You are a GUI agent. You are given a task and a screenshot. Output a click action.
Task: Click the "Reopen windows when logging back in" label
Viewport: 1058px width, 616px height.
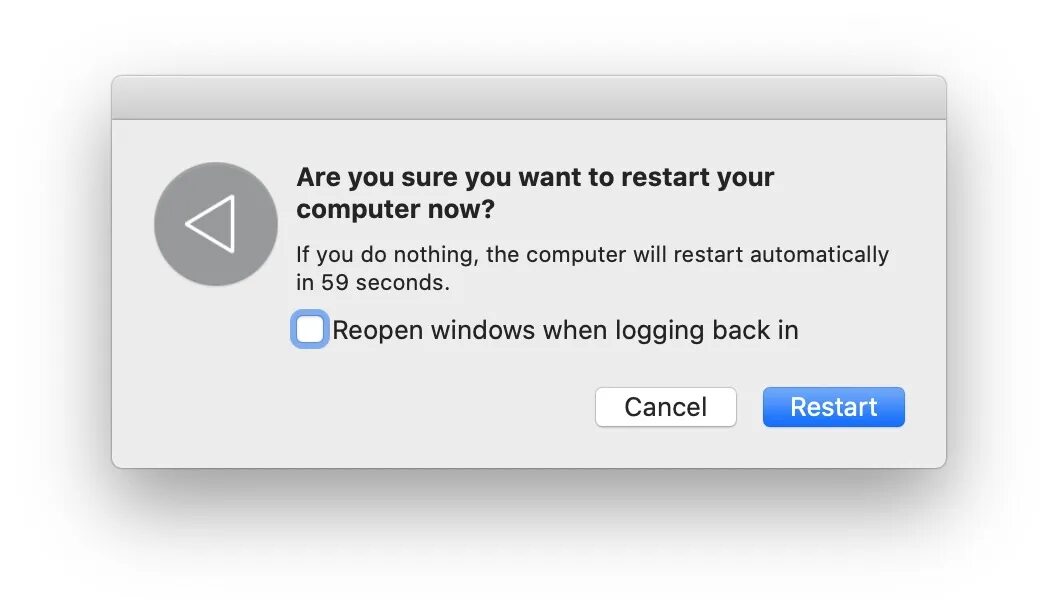pos(565,330)
